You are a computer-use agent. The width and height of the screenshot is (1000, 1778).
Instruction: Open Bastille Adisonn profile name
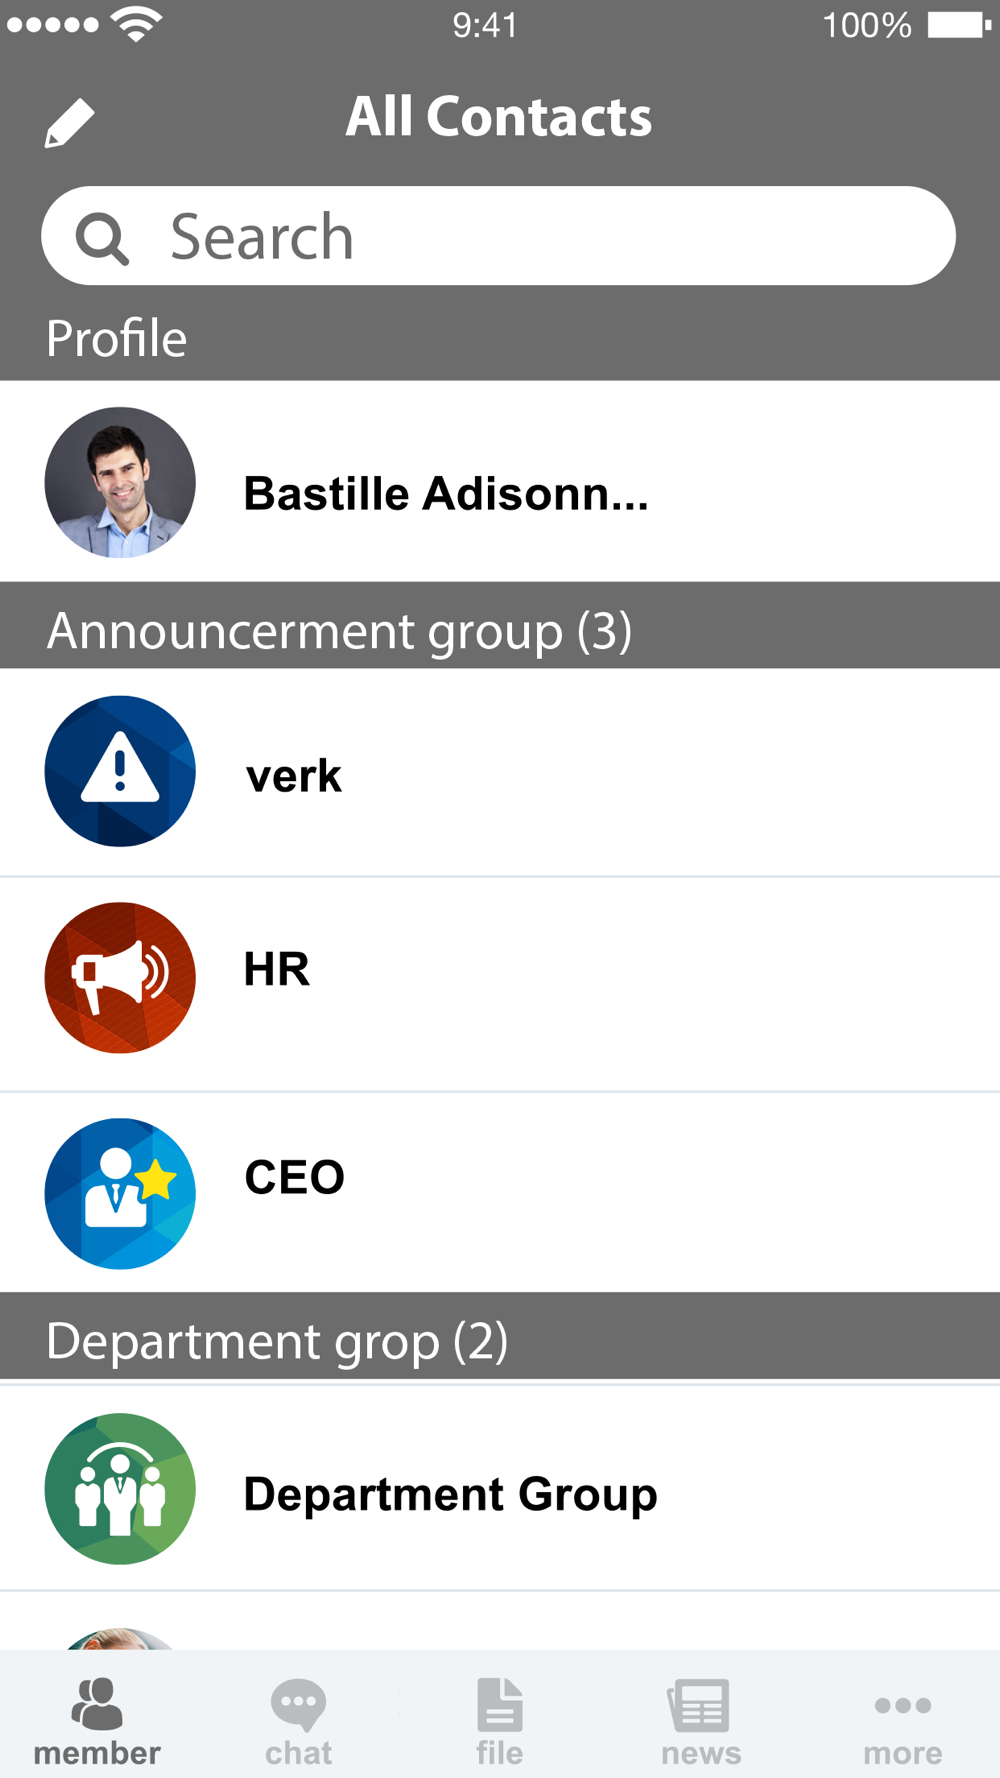pyautogui.click(x=446, y=494)
